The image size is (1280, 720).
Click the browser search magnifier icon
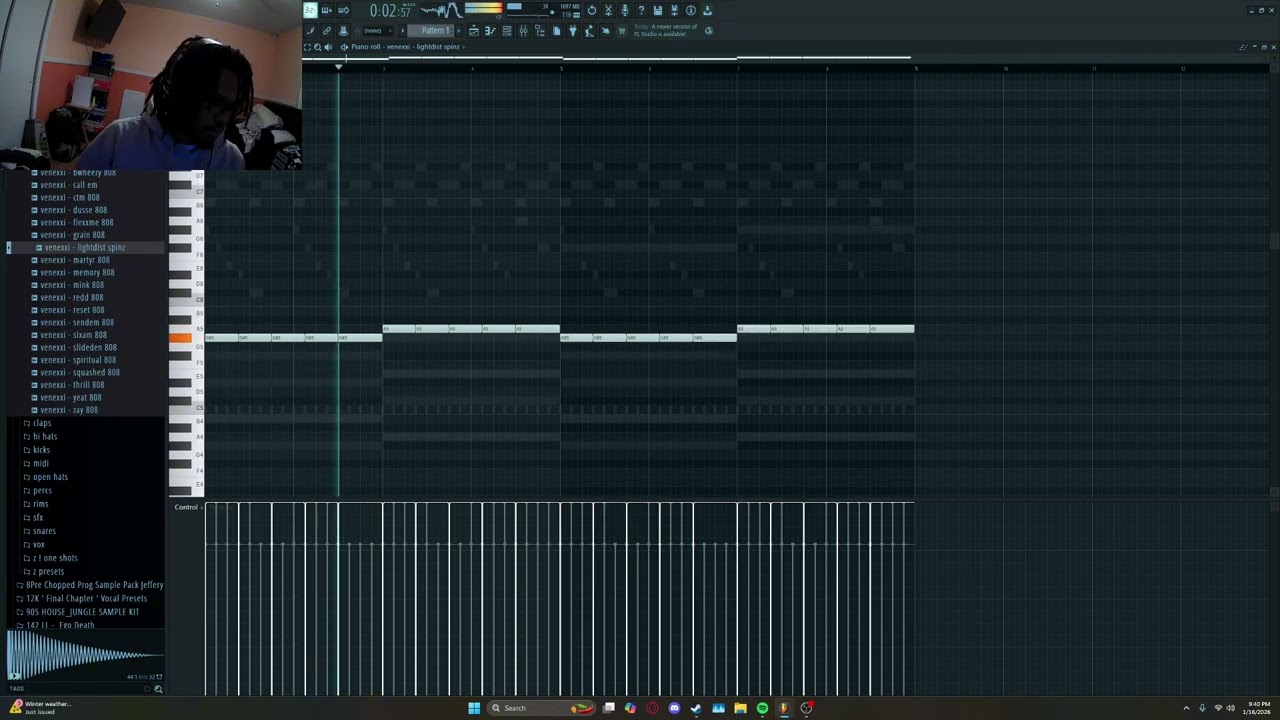[x=158, y=689]
